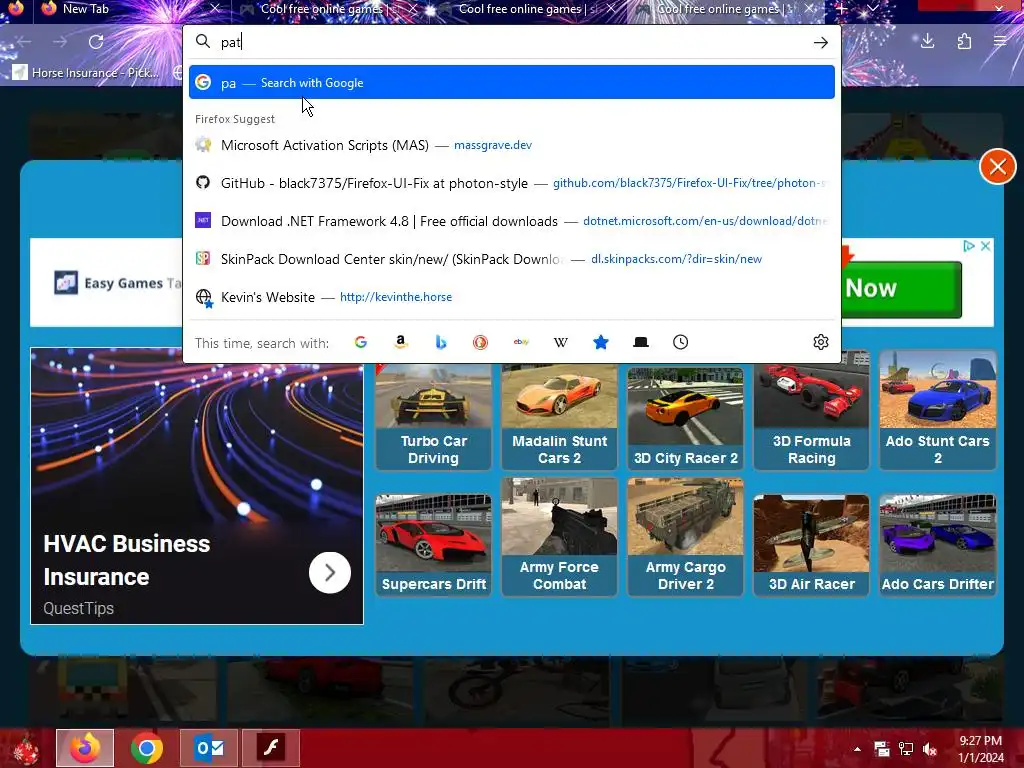Close the New Tab tab
This screenshot has width=1024, height=768.
(215, 8)
